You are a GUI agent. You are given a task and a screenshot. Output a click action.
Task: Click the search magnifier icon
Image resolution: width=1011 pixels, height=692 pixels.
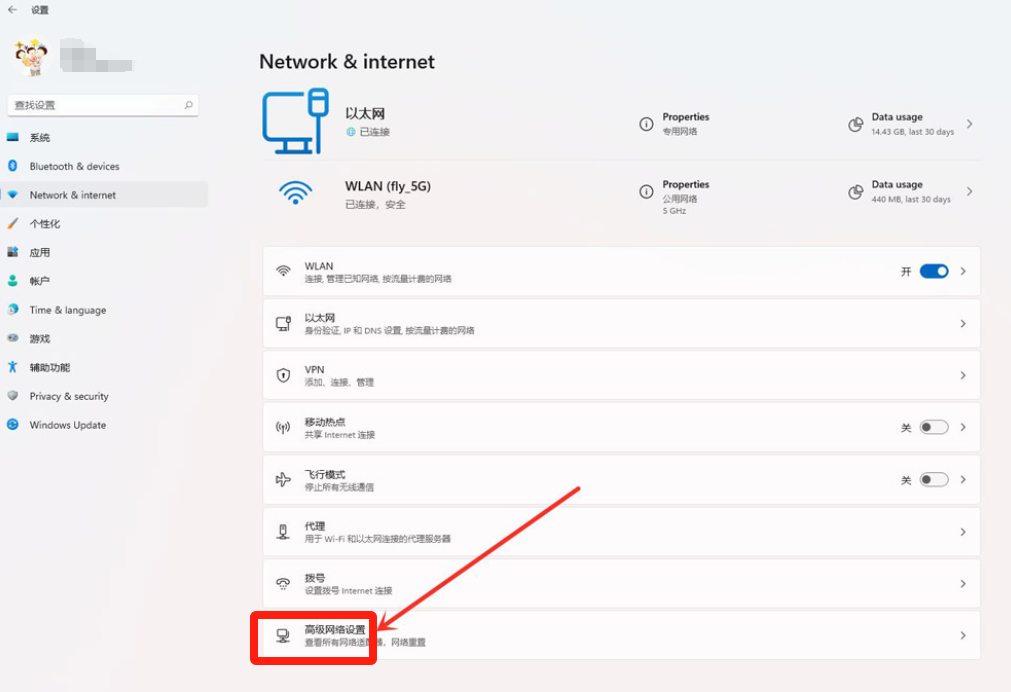point(188,105)
